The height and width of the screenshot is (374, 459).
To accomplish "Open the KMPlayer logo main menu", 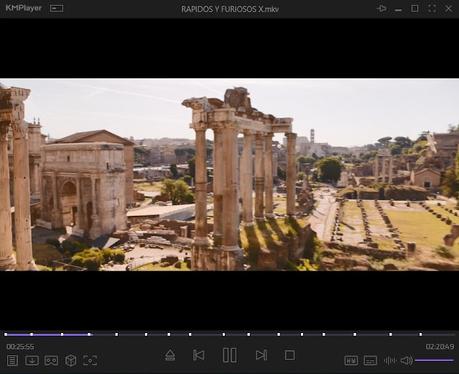I will point(24,8).
